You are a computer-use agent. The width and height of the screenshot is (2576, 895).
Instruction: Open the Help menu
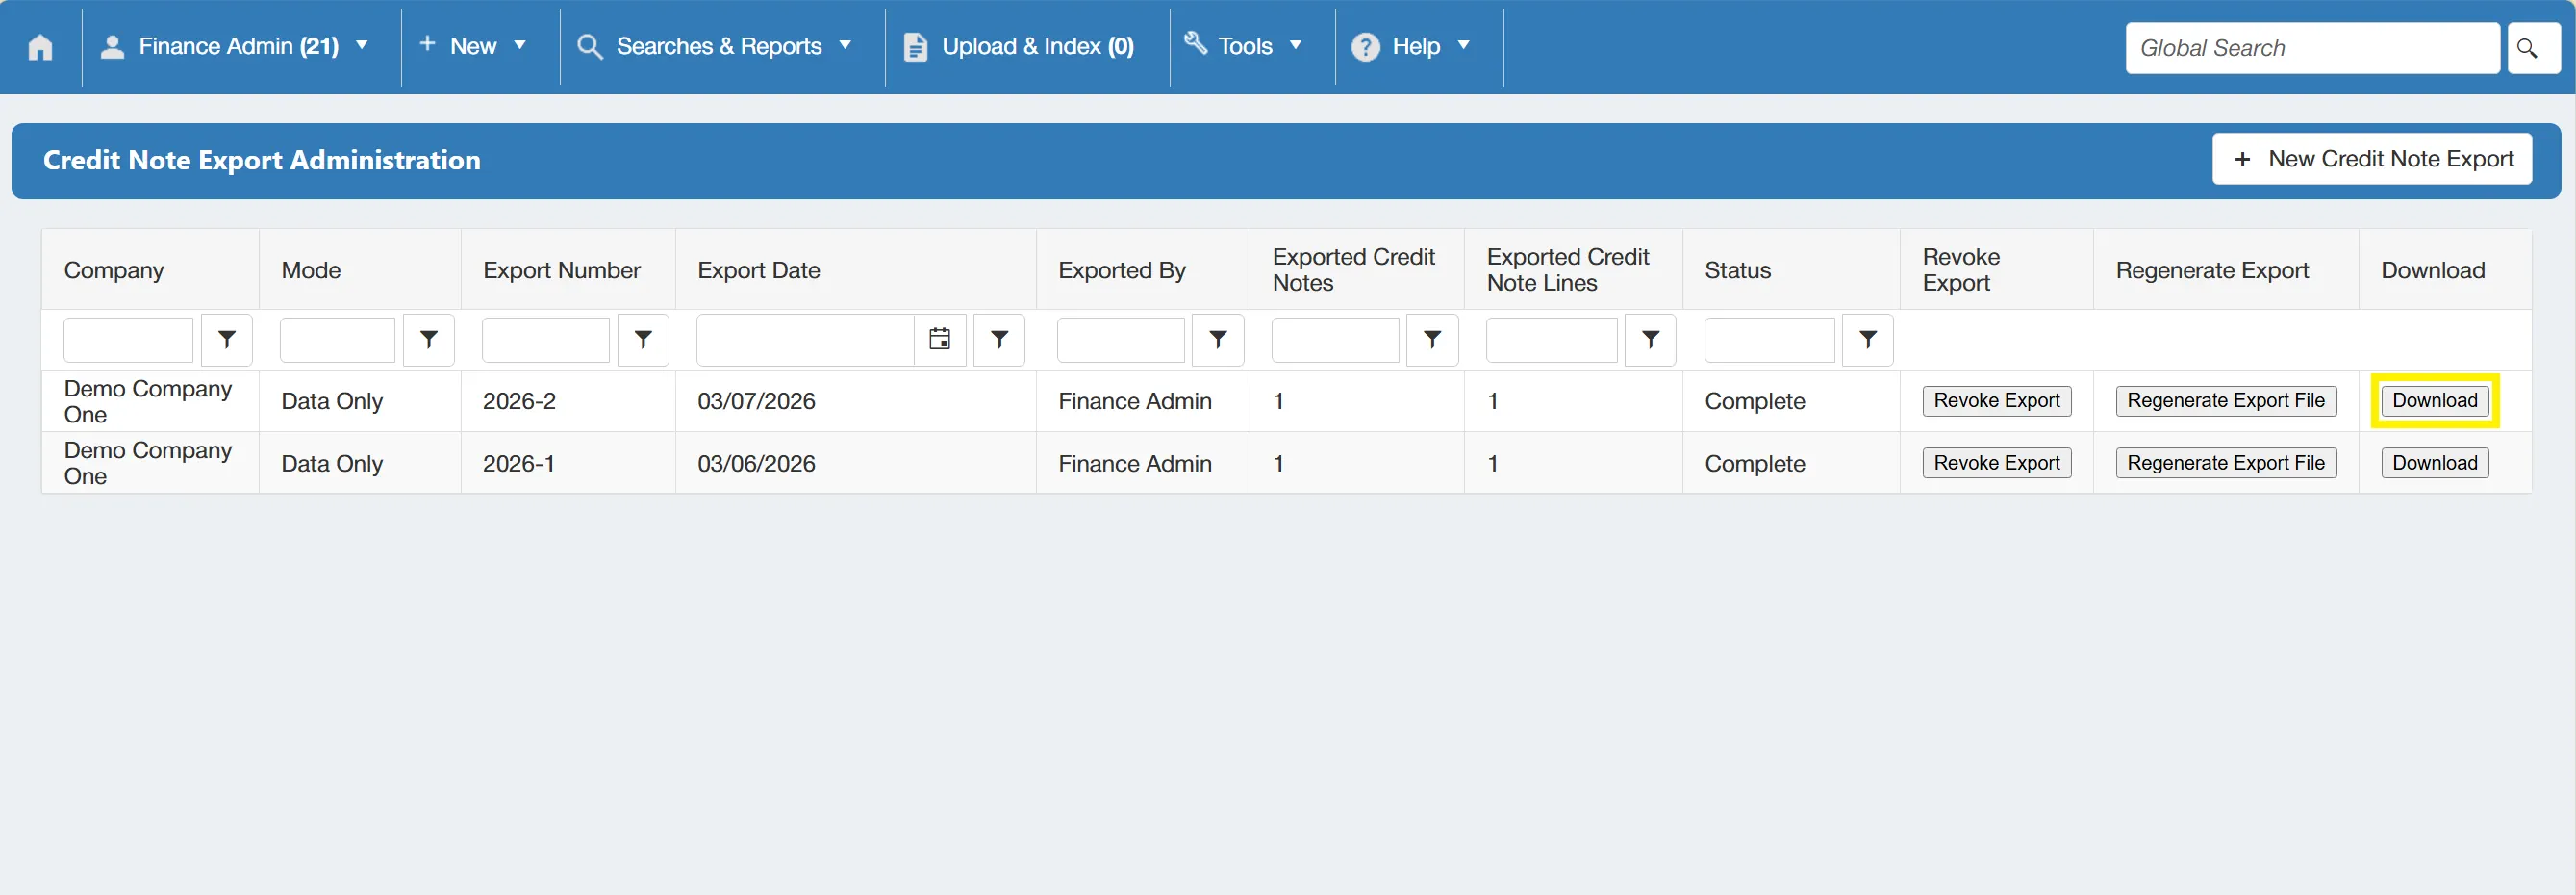(x=1411, y=46)
